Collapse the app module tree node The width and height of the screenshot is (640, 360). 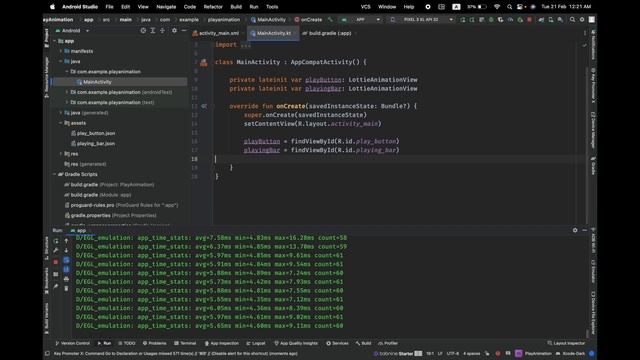[x=55, y=41]
